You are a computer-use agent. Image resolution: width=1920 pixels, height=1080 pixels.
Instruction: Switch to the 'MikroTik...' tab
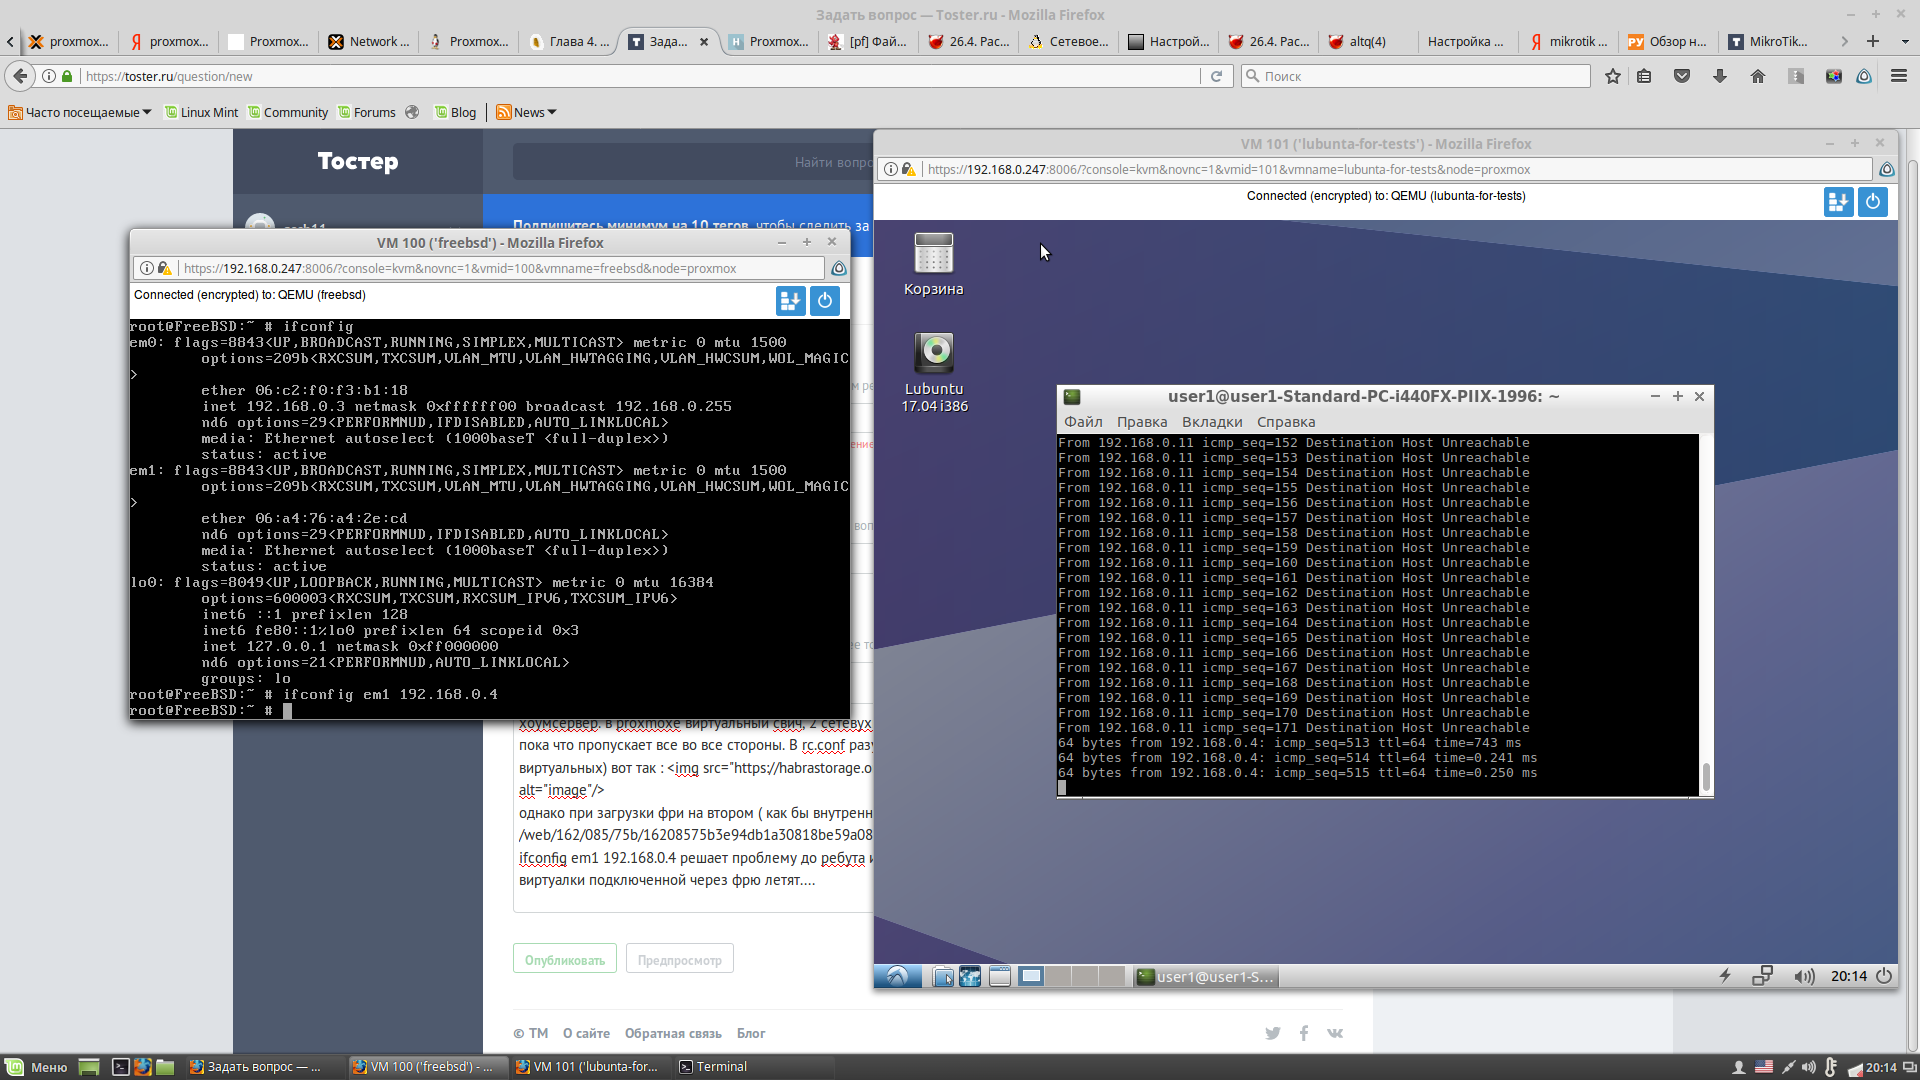pyautogui.click(x=1768, y=41)
